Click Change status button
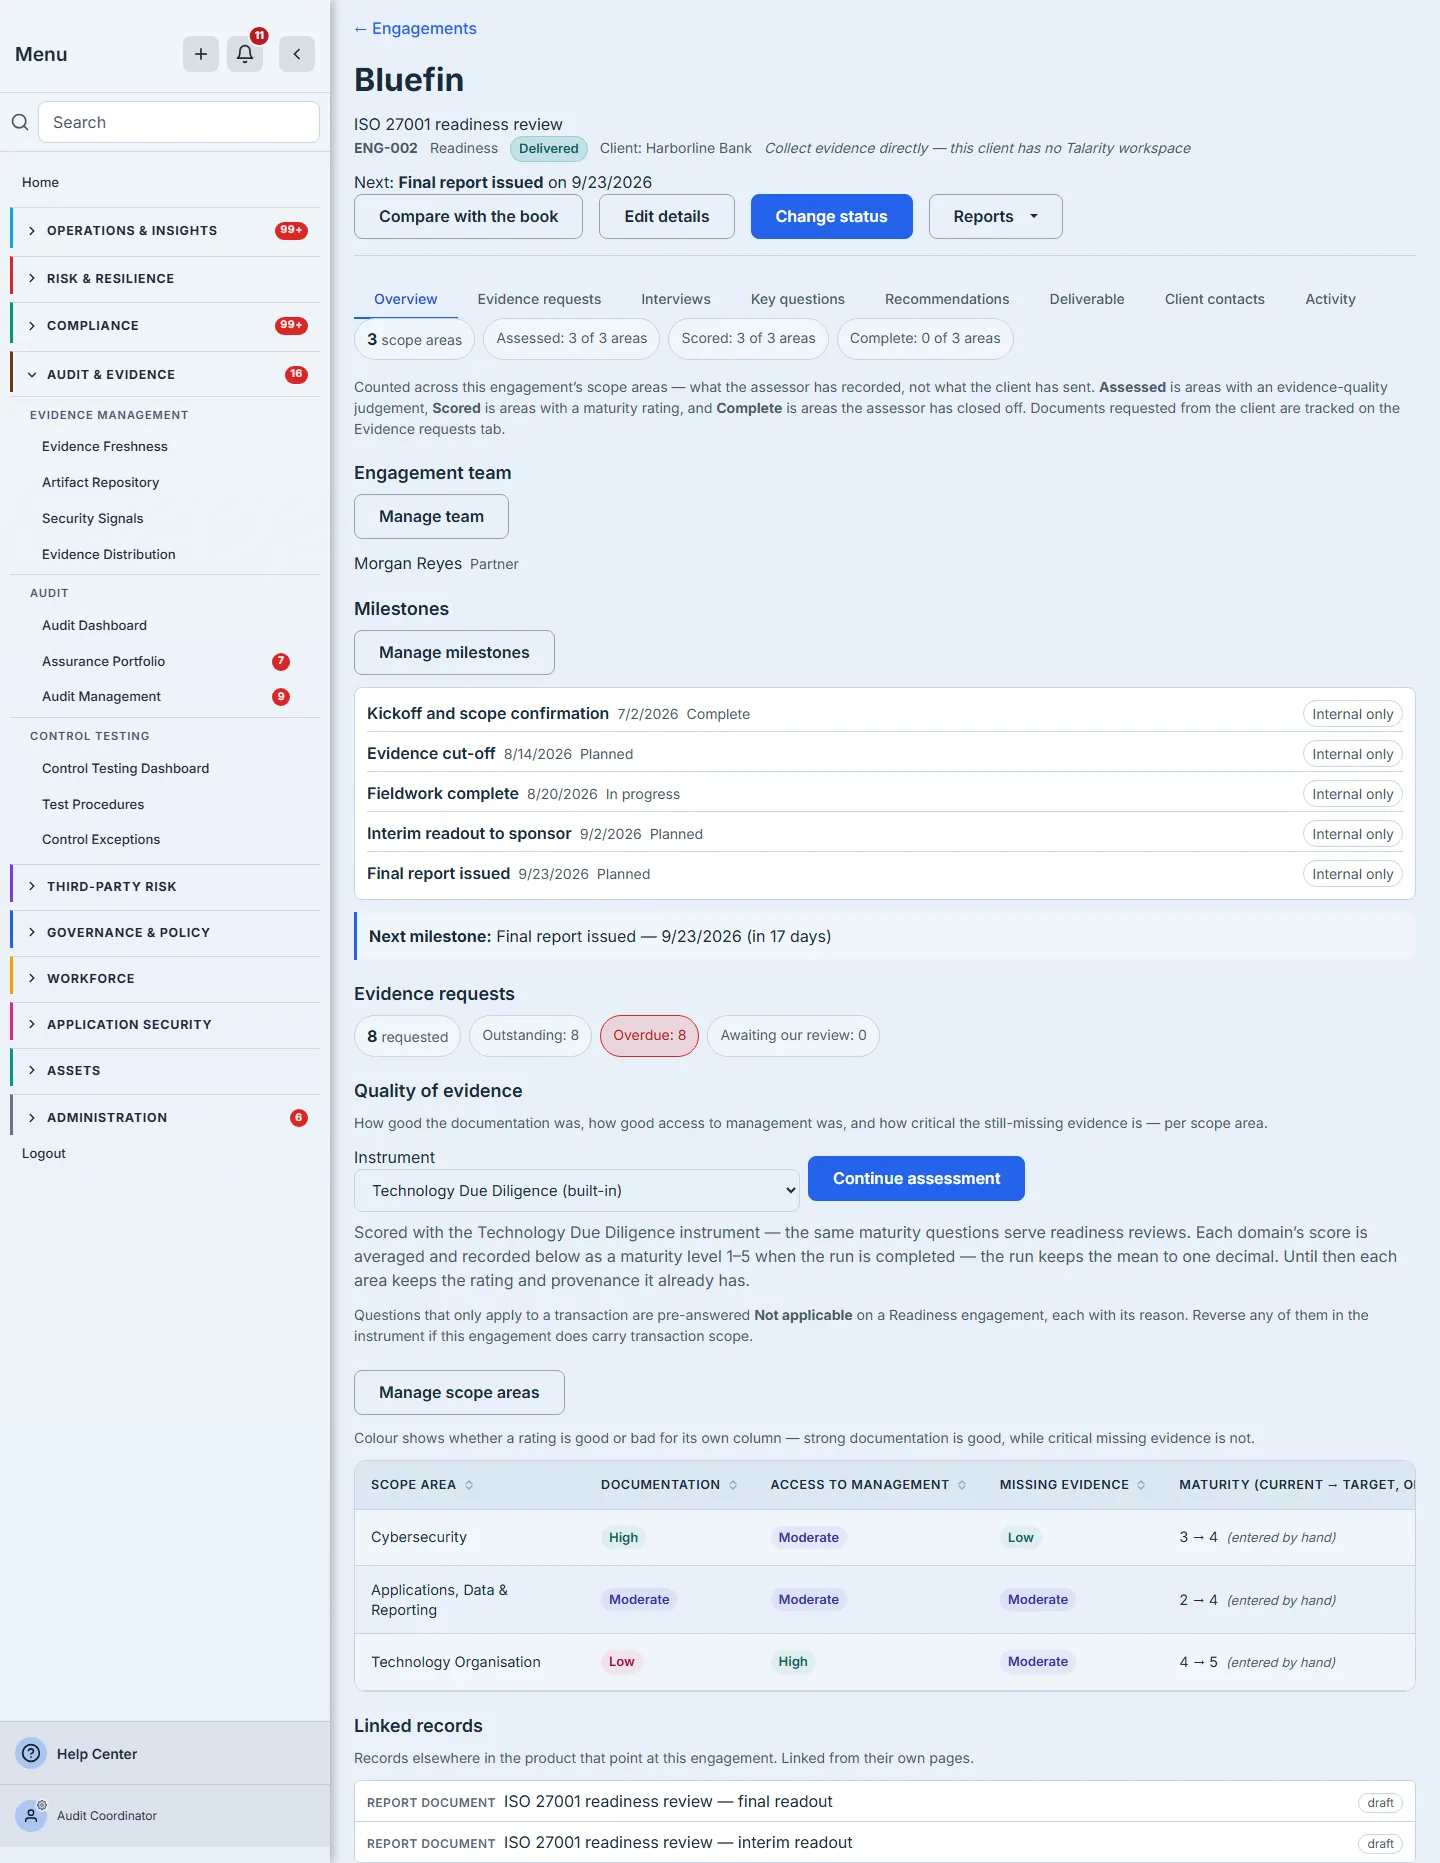This screenshot has height=1863, width=1440. coord(832,217)
